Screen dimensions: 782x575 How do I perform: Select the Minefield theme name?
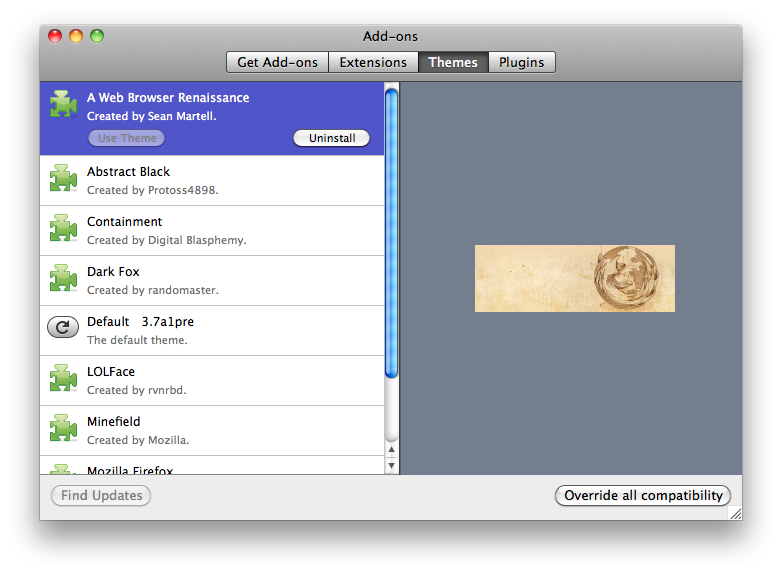[114, 421]
